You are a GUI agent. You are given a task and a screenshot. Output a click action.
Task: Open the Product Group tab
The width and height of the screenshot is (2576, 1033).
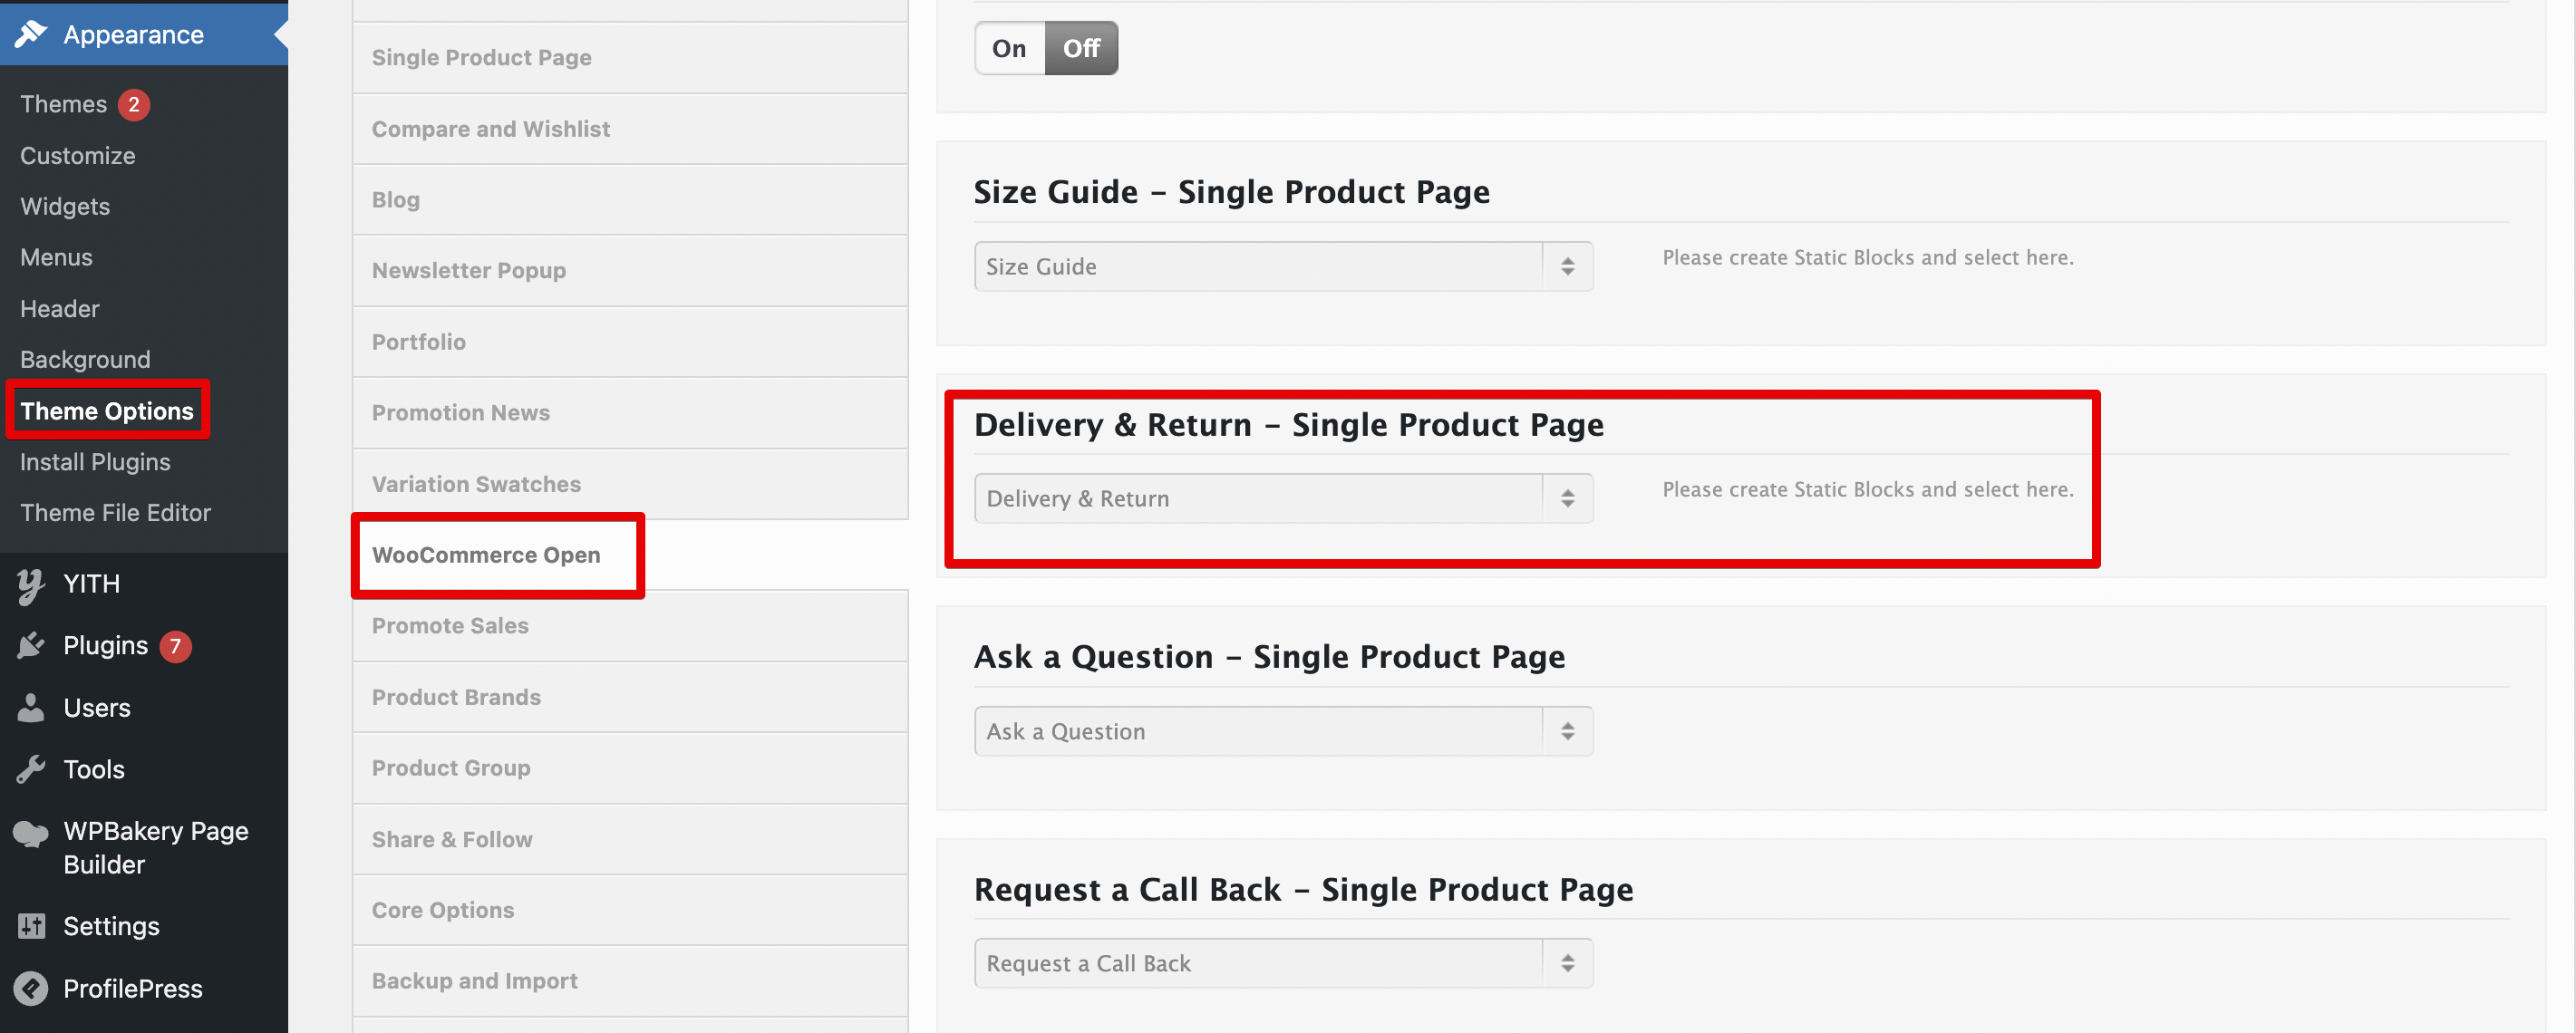coord(630,768)
